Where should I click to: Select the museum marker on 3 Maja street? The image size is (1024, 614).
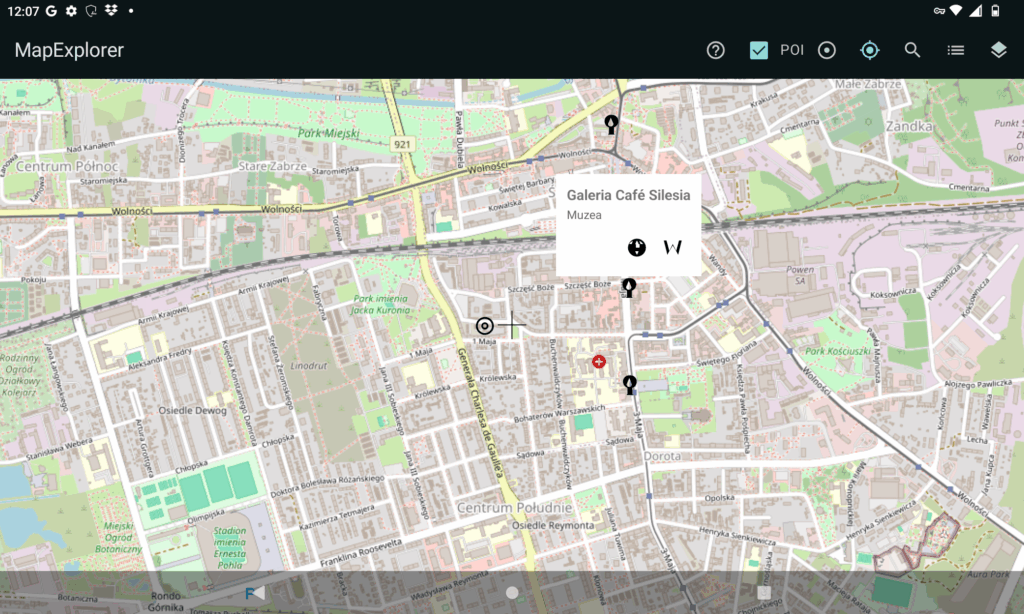629,384
